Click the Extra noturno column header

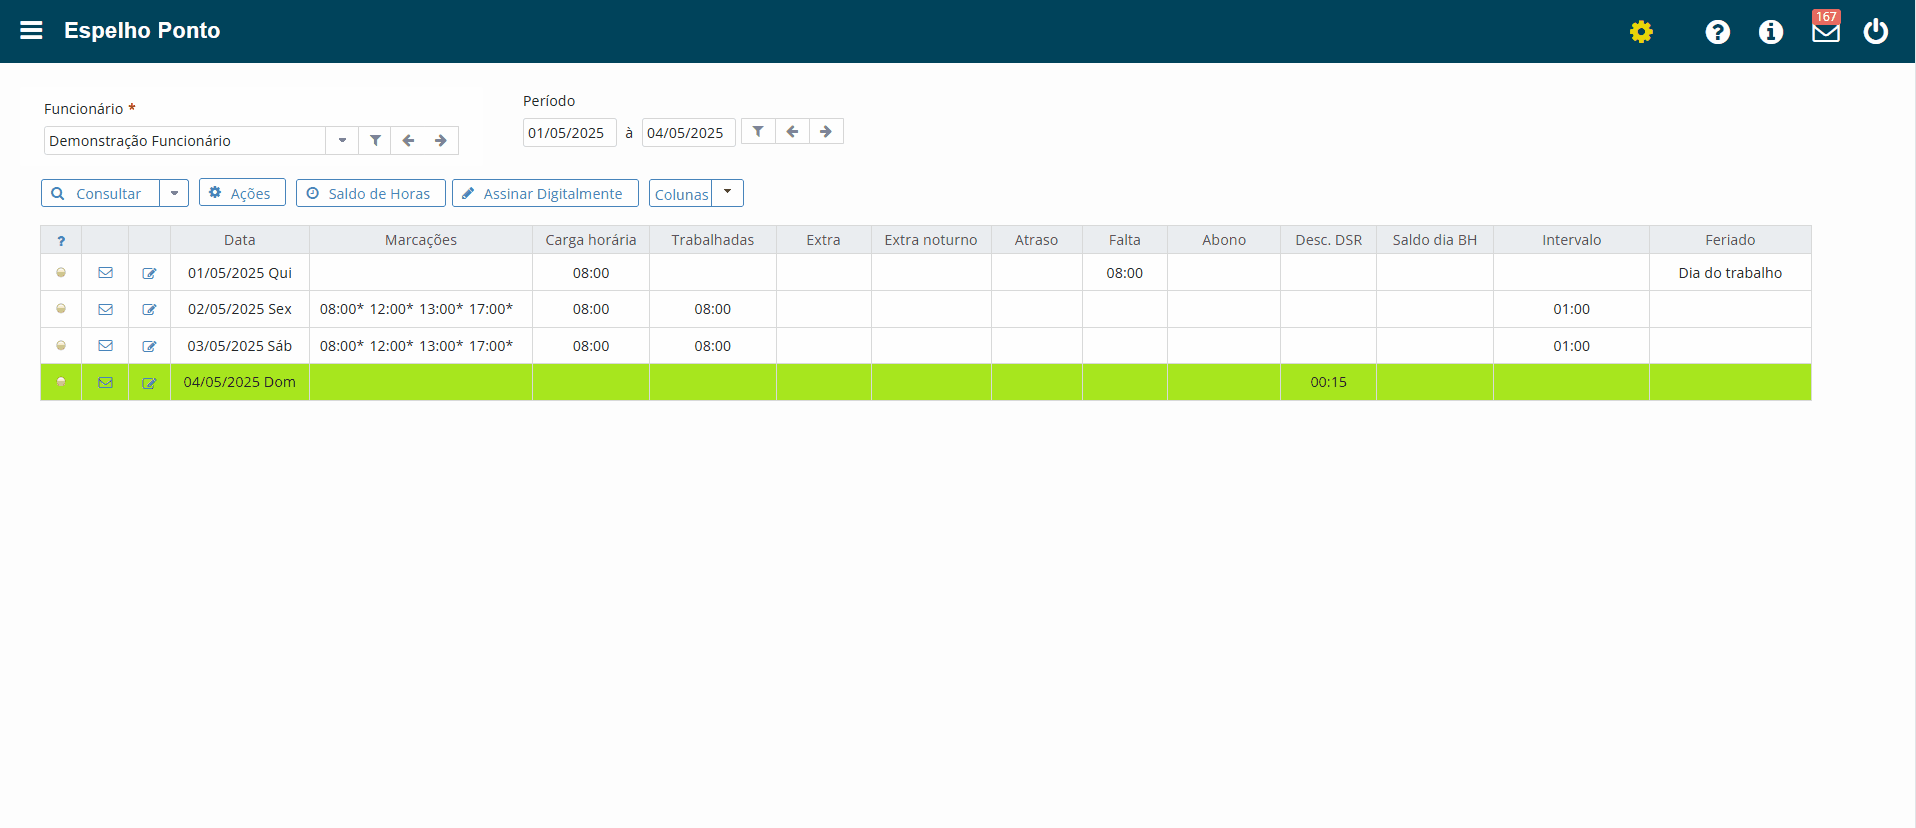click(x=931, y=240)
